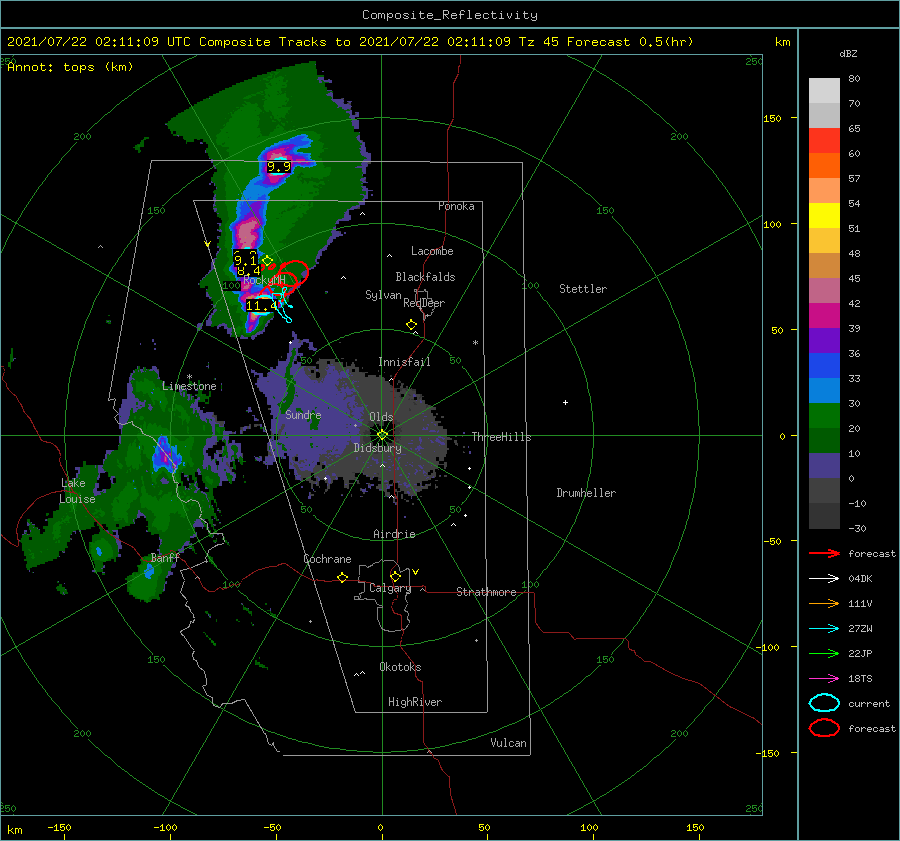The image size is (900, 841).
Task: Click the storm top label 9.1
Action: click(245, 259)
